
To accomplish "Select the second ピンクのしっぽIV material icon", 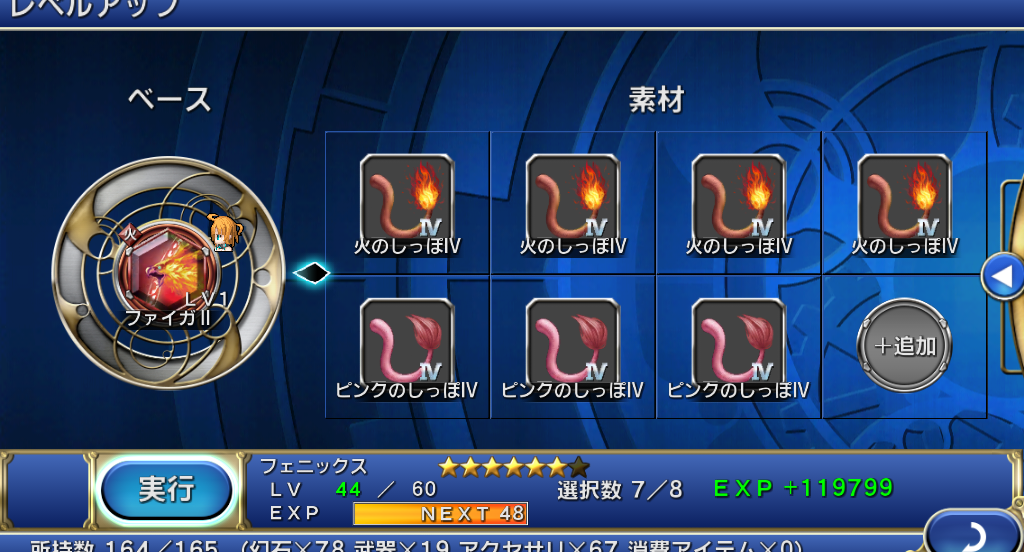I will [573, 343].
